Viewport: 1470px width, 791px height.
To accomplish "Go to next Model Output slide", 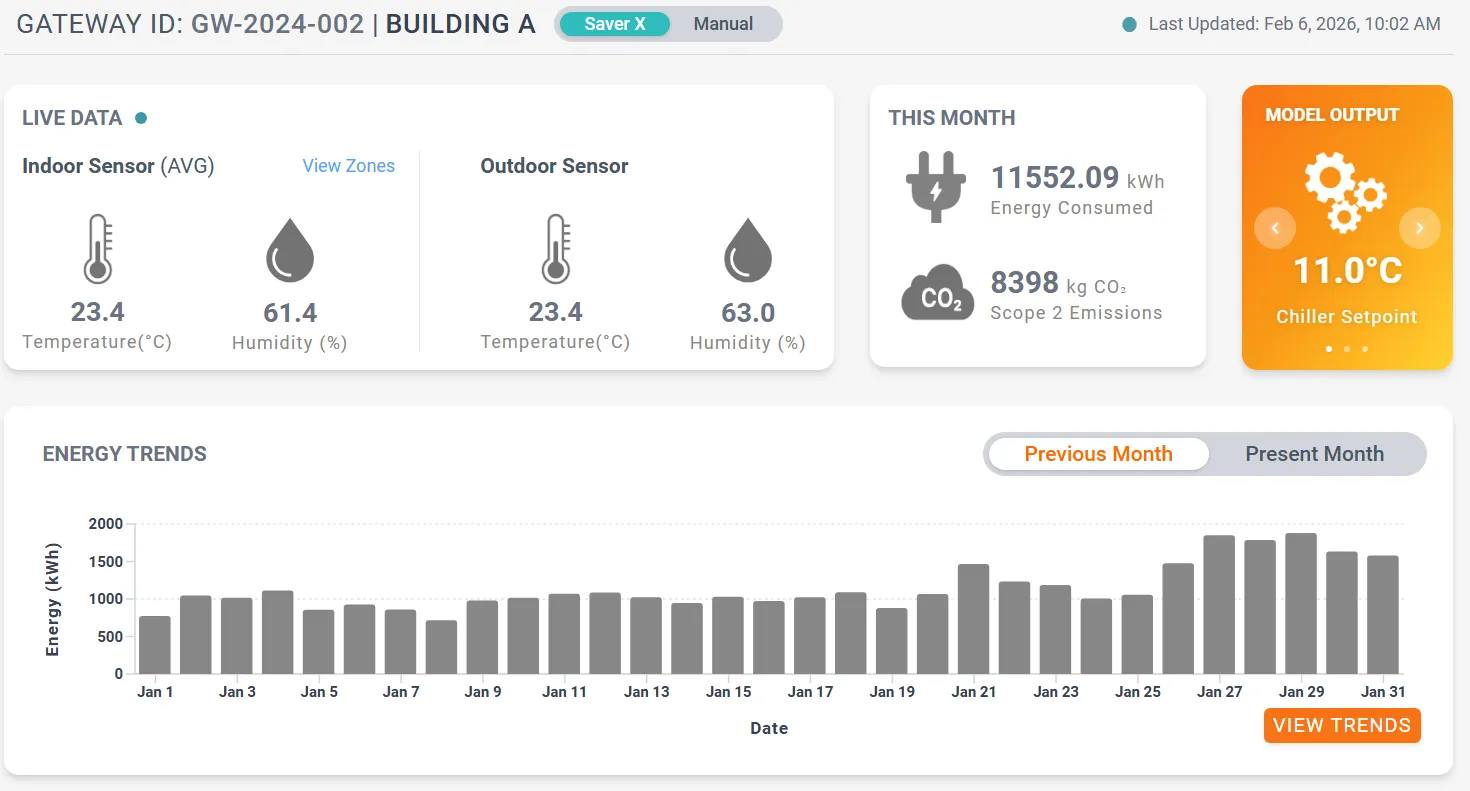I will click(1419, 228).
